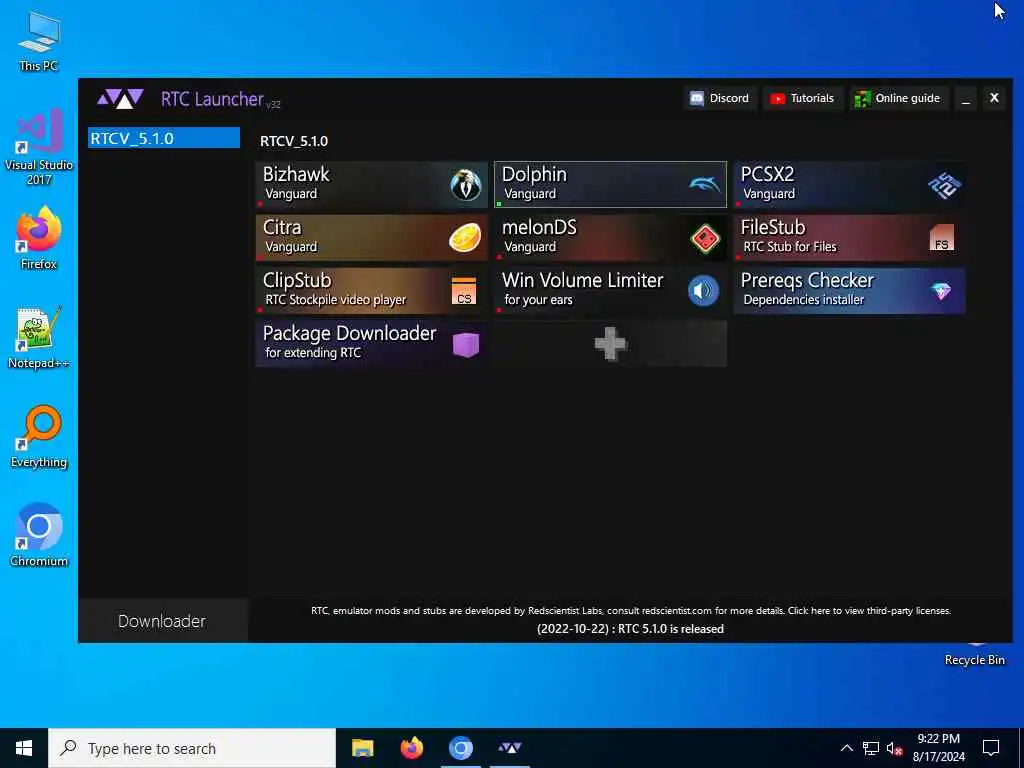The image size is (1024, 768).
Task: Select Chromium desktop shortcut
Action: (x=39, y=536)
